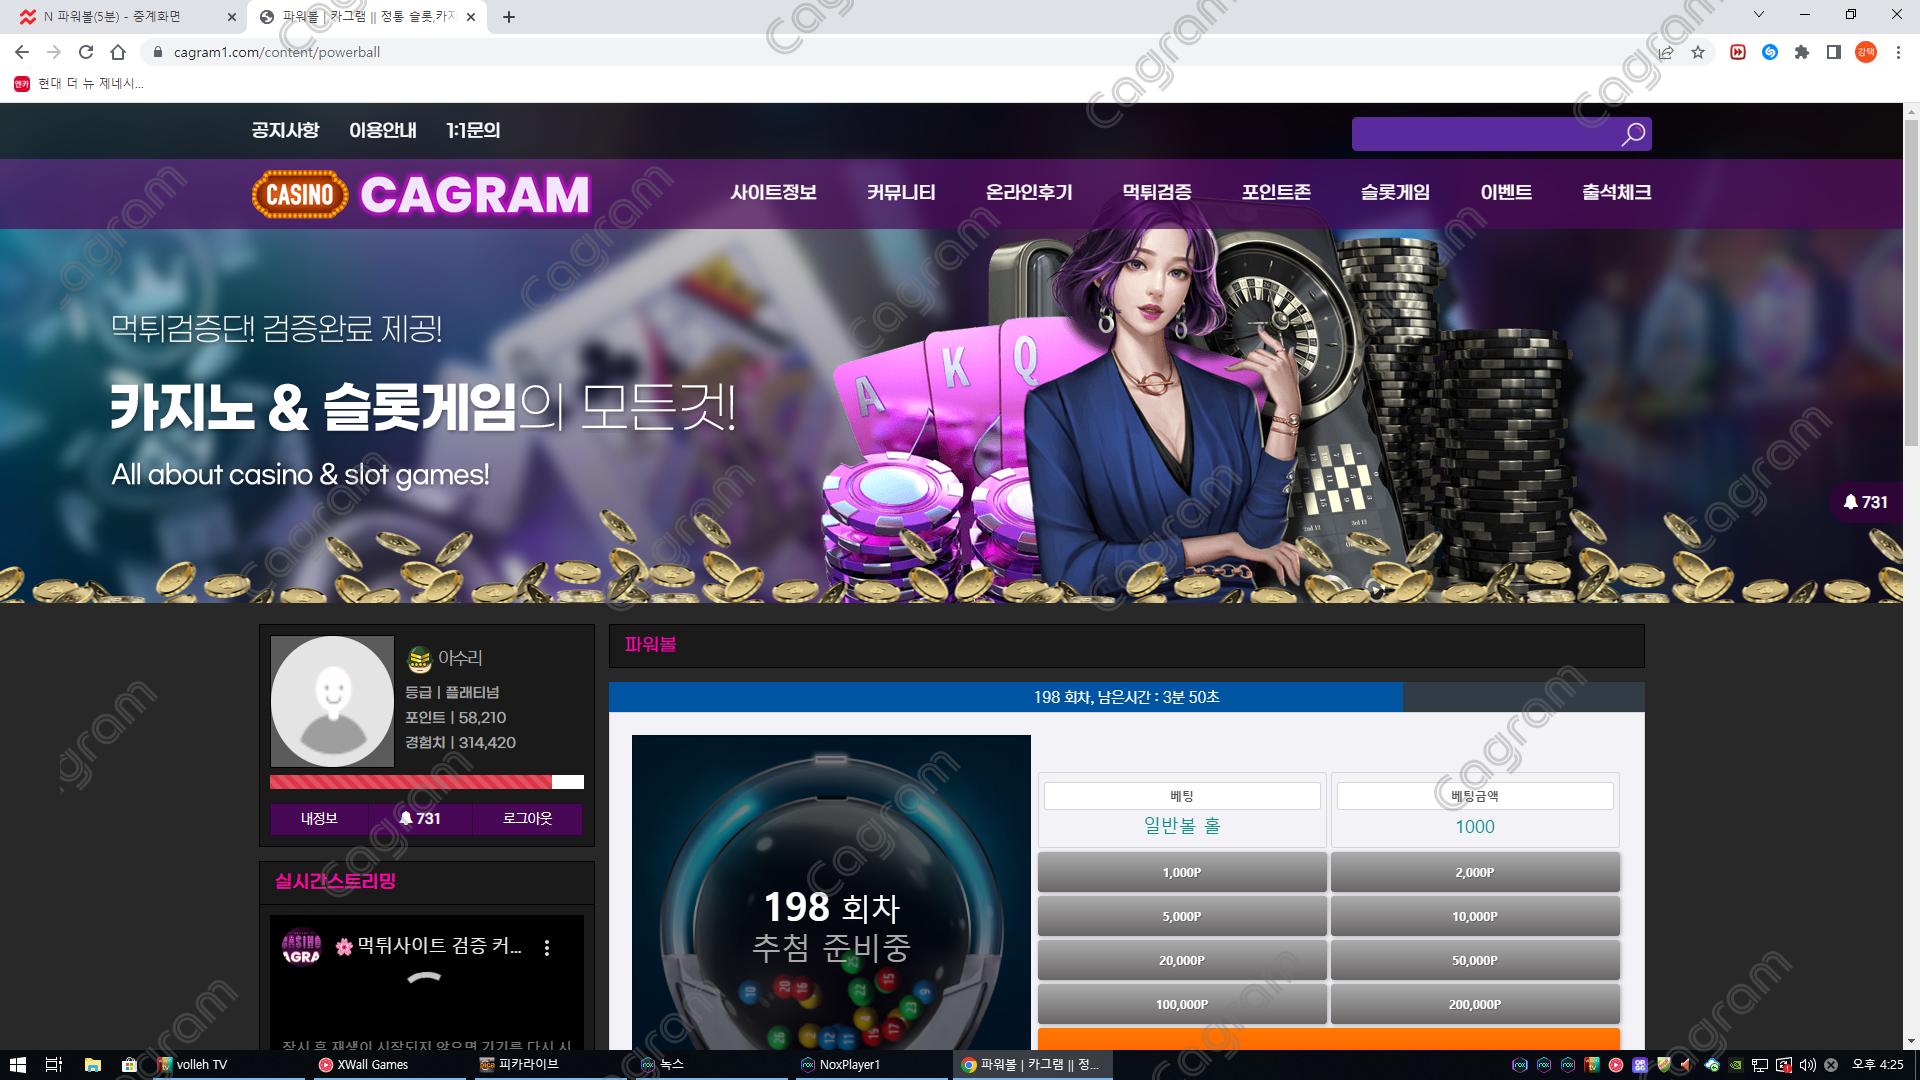Click 로그아웃 button
Viewport: 1920px width, 1080px height.
click(527, 818)
